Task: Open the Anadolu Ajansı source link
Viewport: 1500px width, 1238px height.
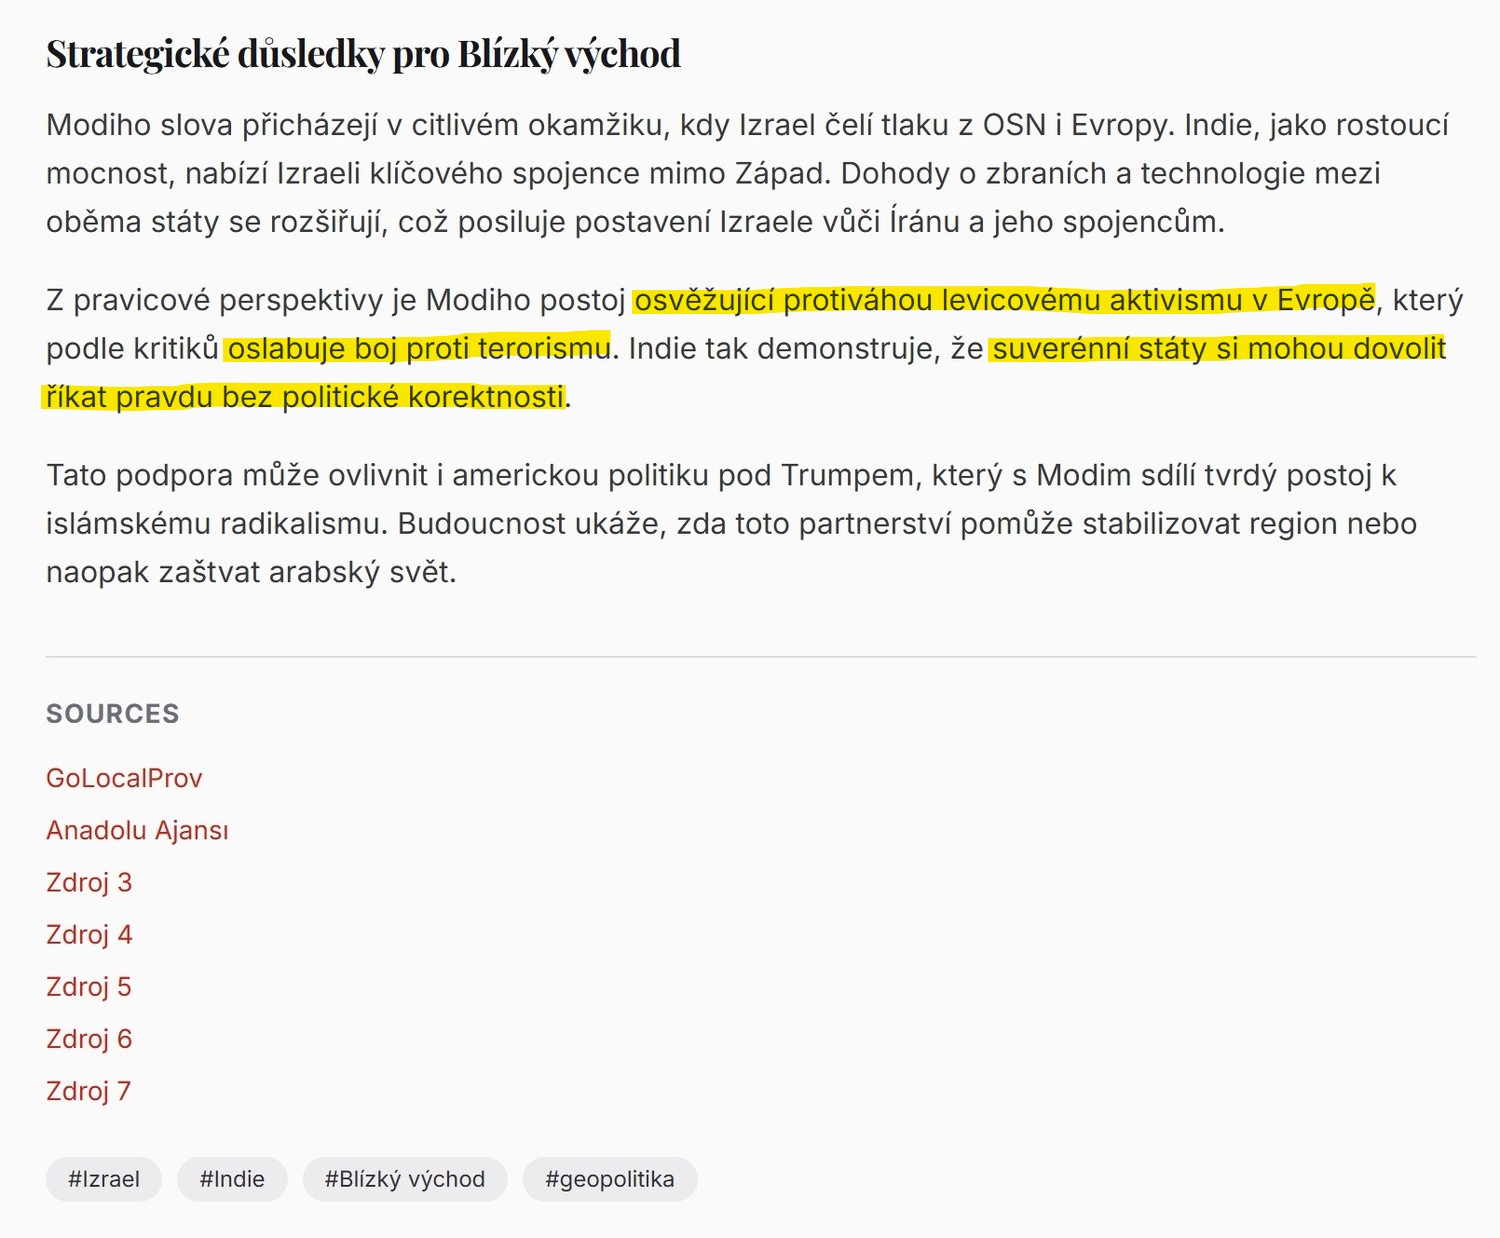Action: coord(137,830)
